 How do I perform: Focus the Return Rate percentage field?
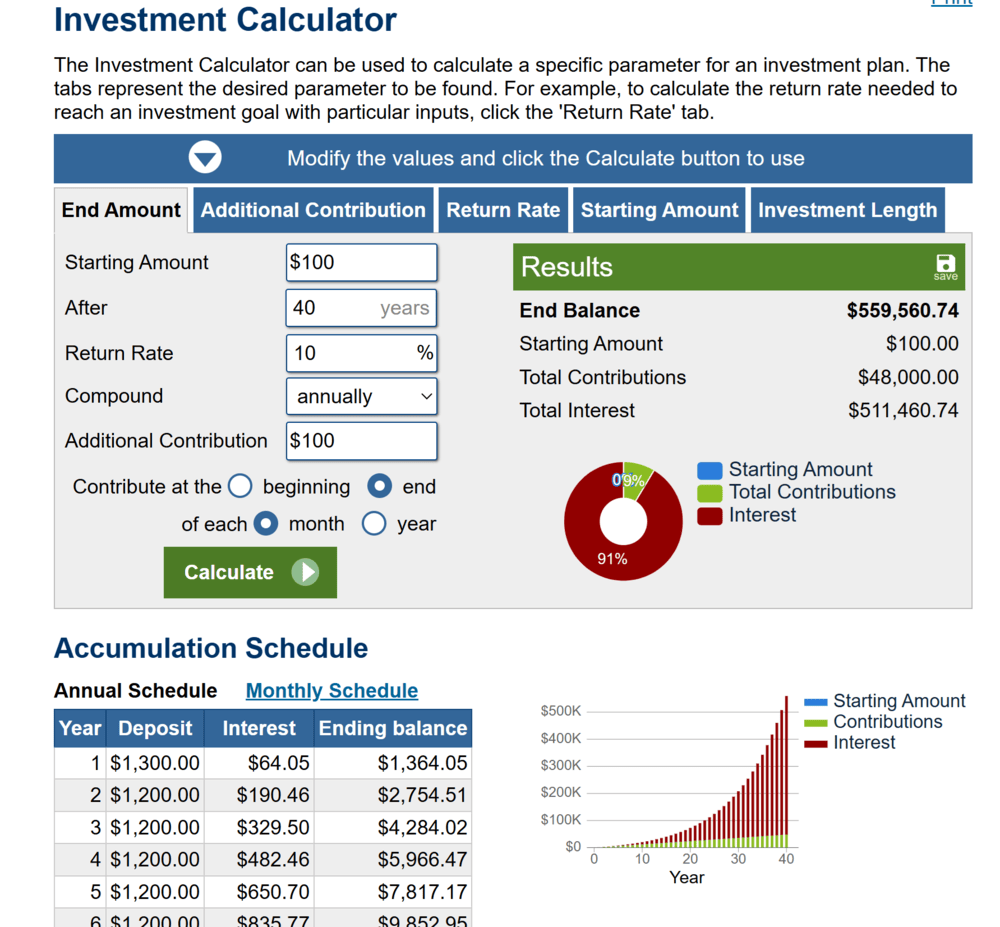click(350, 353)
